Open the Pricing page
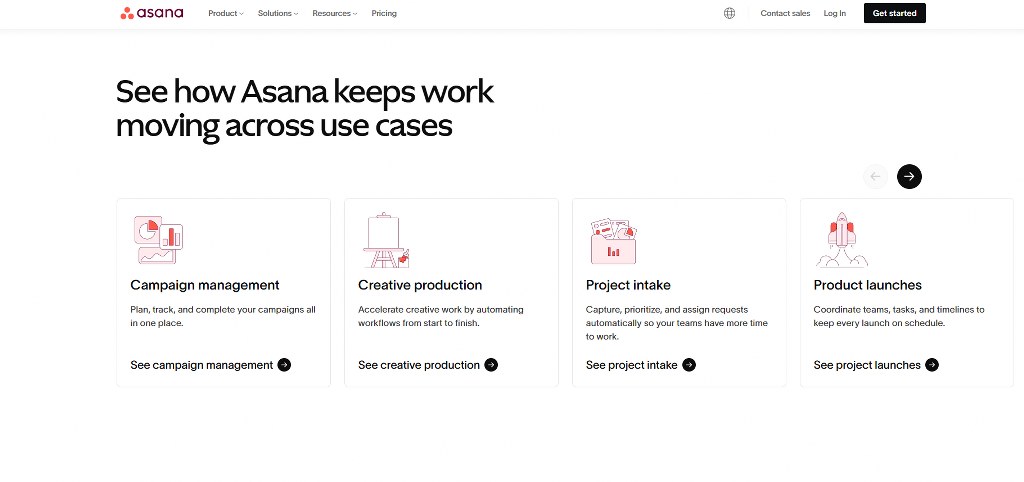The height and width of the screenshot is (482, 1024). coord(384,13)
